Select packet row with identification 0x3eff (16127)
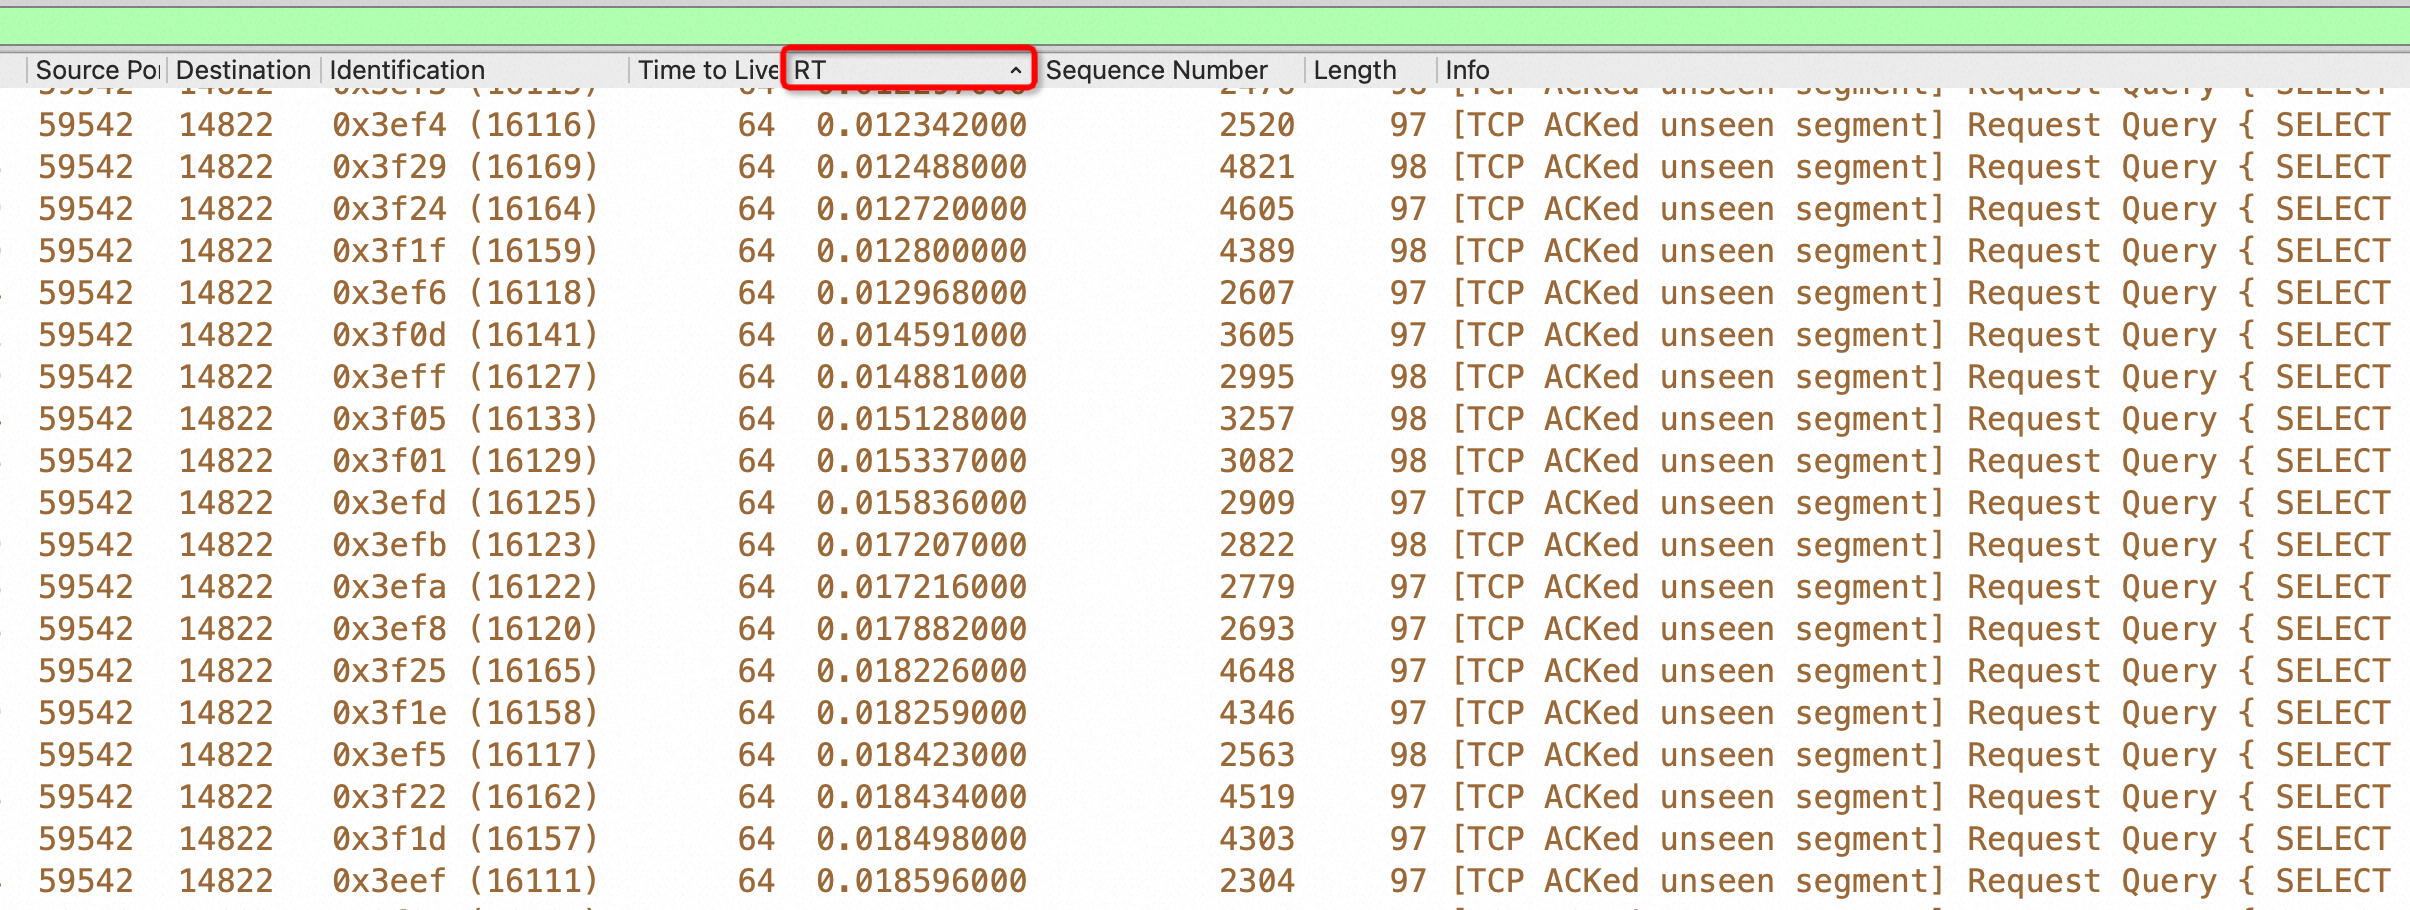 1205,377
